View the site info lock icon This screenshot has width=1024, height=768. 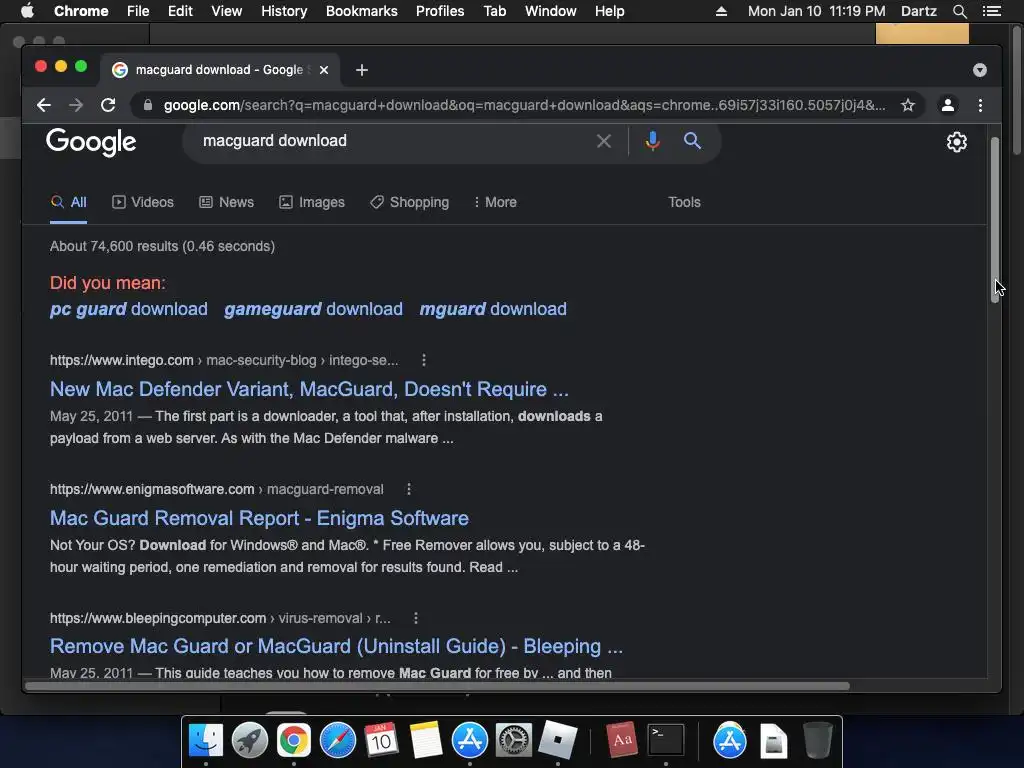click(x=148, y=105)
